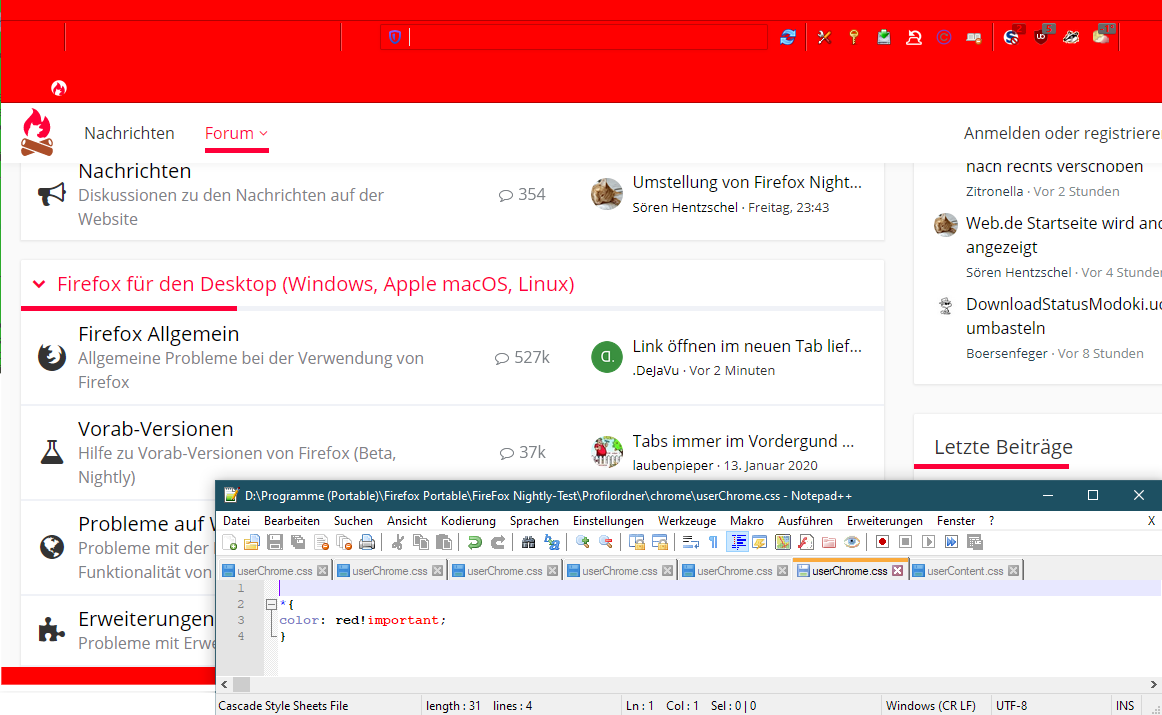
Task: Open thread Link öffnen im neuen Tab
Action: click(x=747, y=346)
